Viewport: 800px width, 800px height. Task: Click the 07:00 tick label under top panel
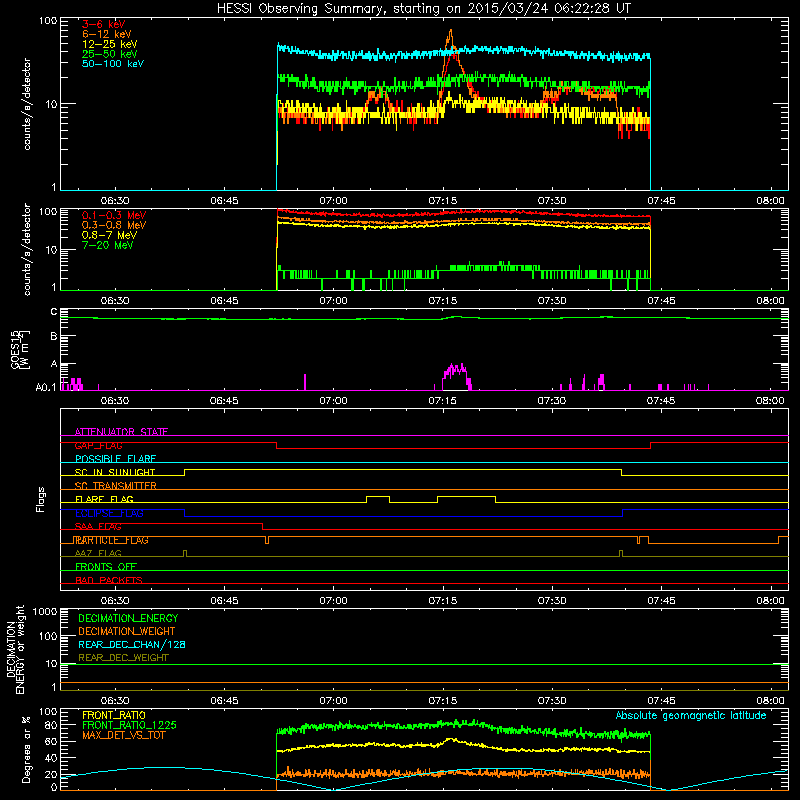(x=333, y=201)
